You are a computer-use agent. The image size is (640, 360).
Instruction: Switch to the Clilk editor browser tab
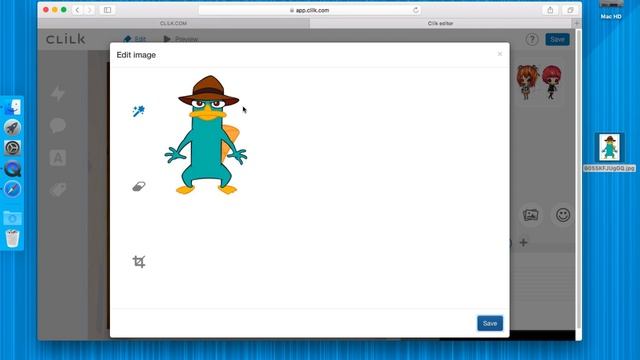click(440, 23)
